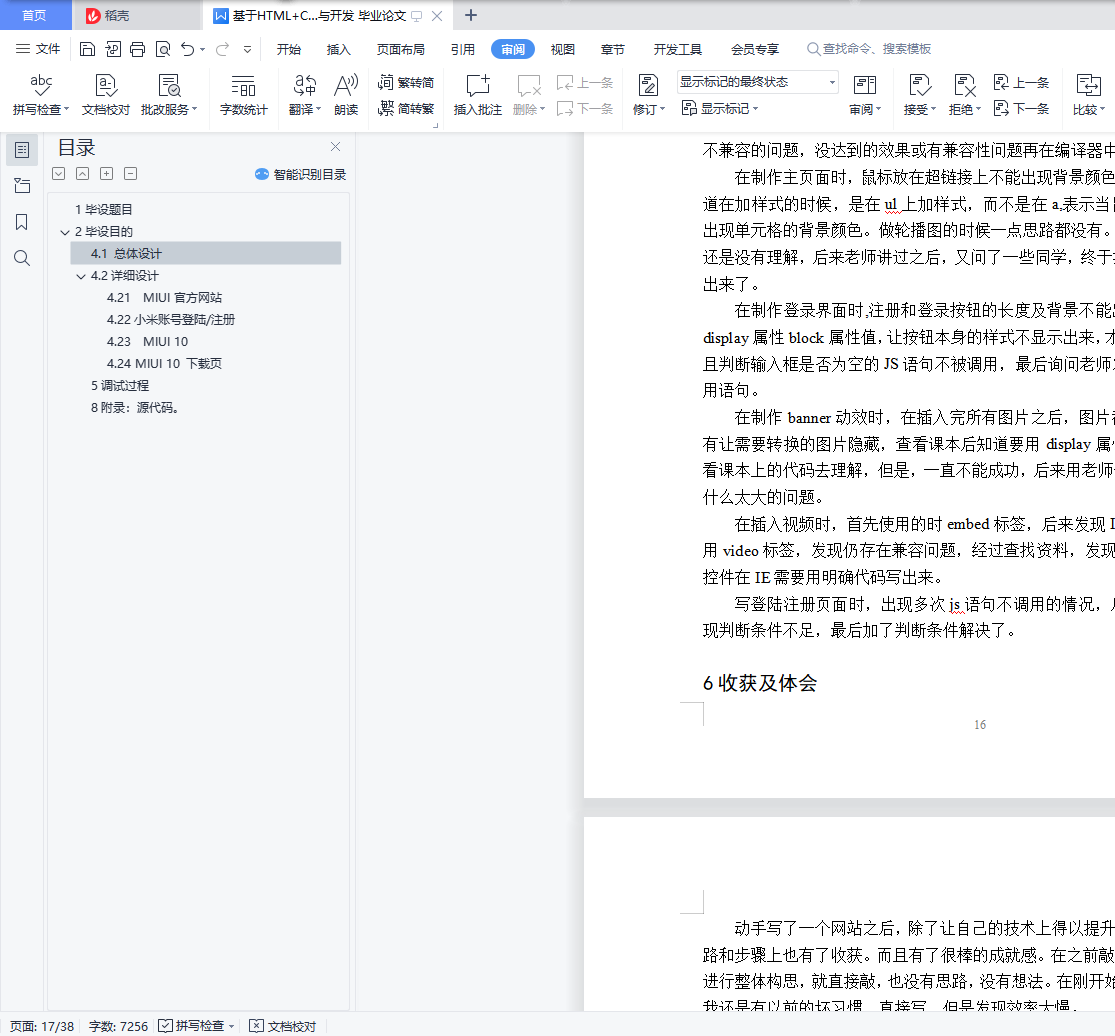
Task: Click 智能识别目录 link
Action: coord(301,174)
